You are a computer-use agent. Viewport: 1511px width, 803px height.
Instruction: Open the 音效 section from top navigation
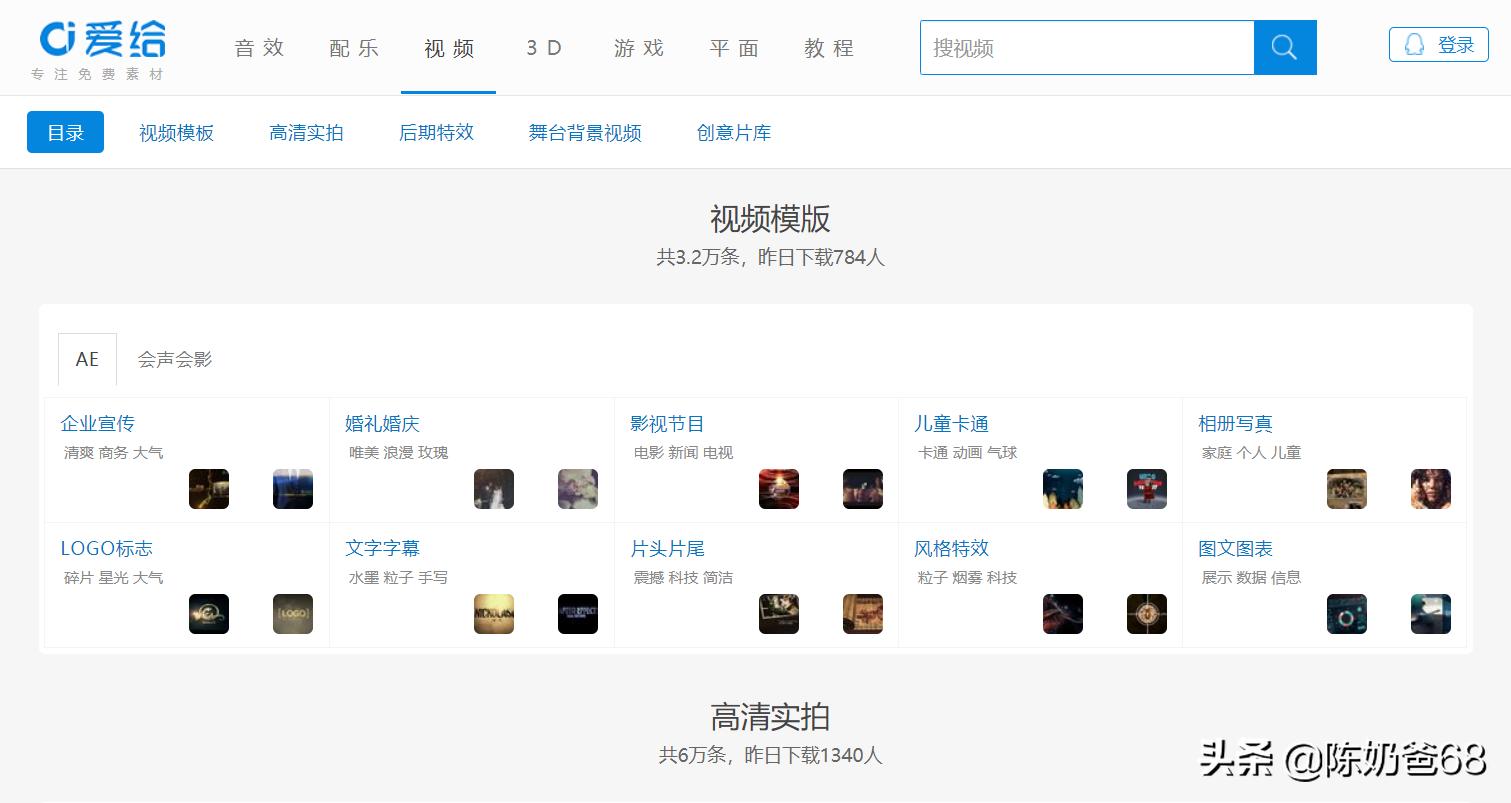point(258,47)
